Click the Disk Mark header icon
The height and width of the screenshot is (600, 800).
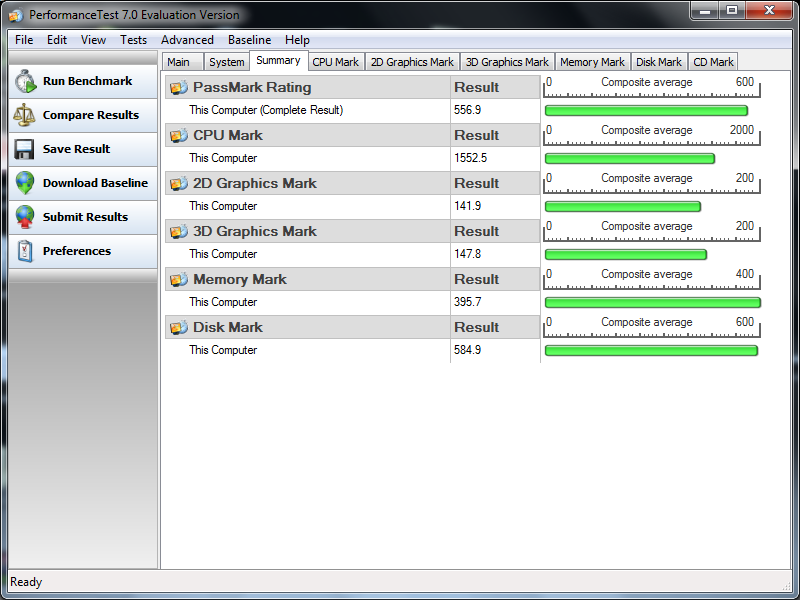tap(179, 327)
